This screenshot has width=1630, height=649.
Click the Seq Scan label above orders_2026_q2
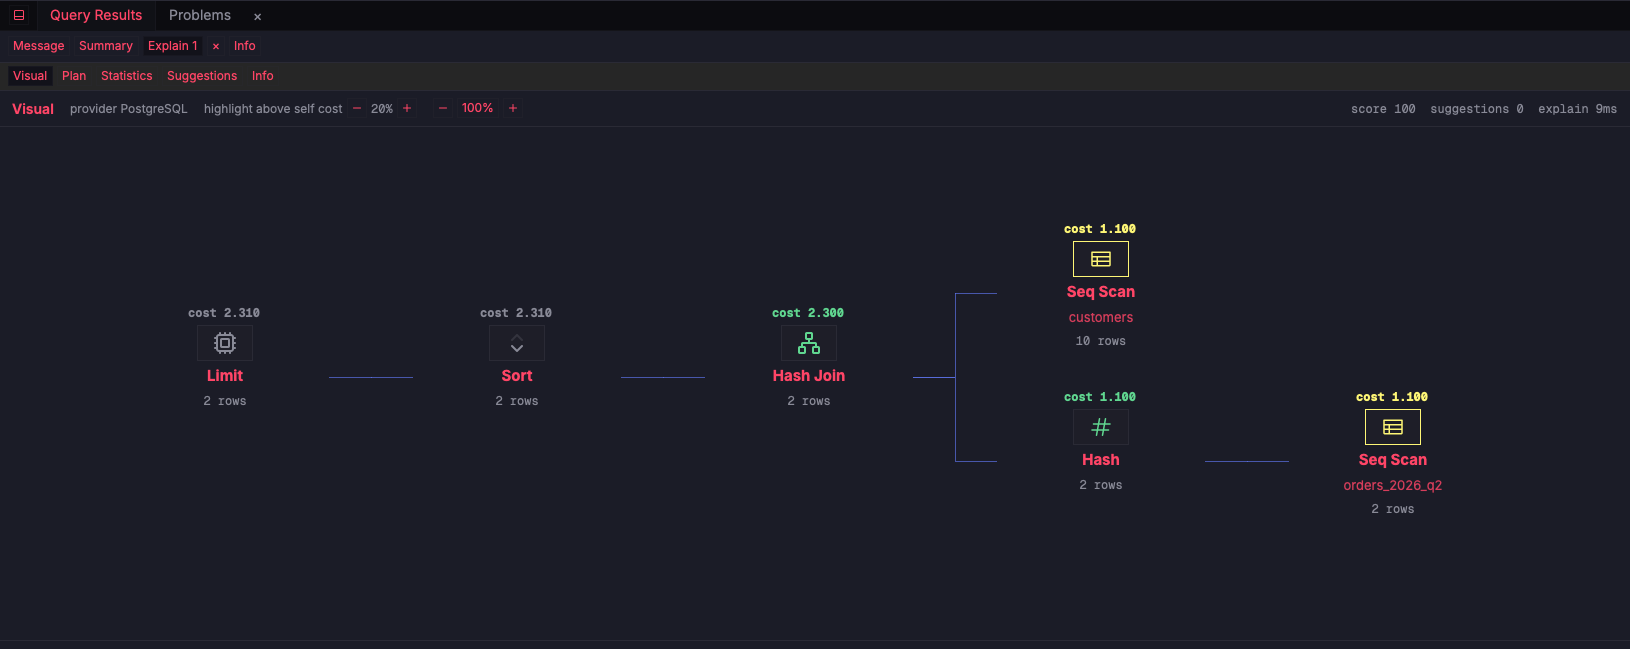(x=1393, y=460)
